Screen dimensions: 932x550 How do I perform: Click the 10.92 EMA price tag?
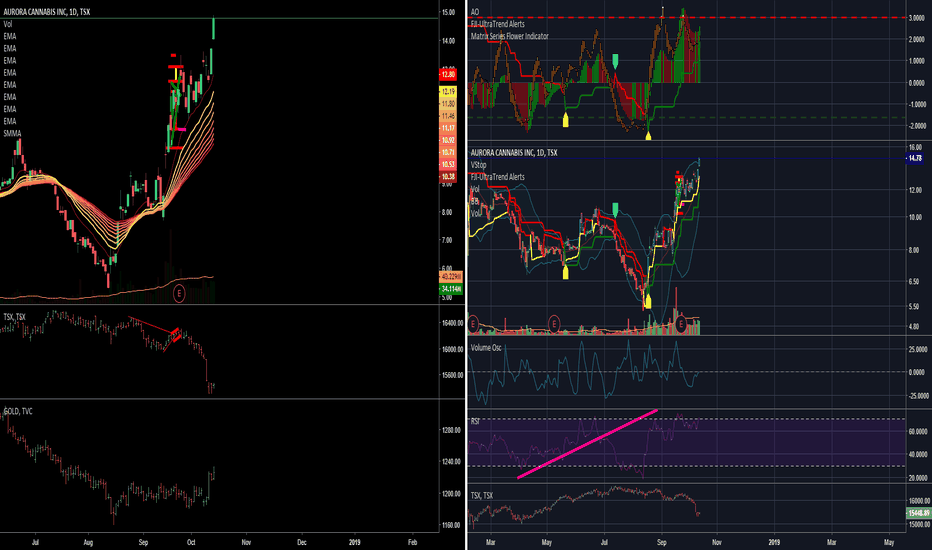click(448, 140)
